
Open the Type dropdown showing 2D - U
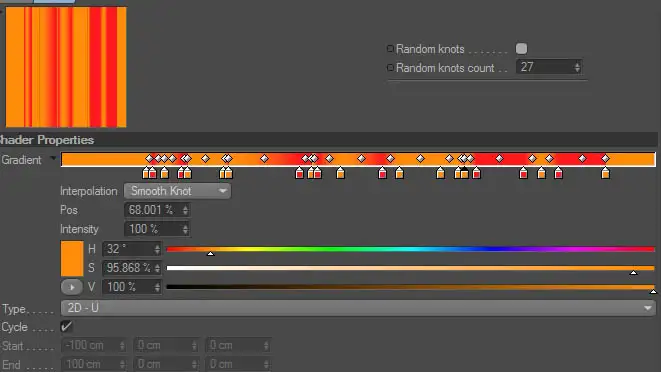click(358, 308)
